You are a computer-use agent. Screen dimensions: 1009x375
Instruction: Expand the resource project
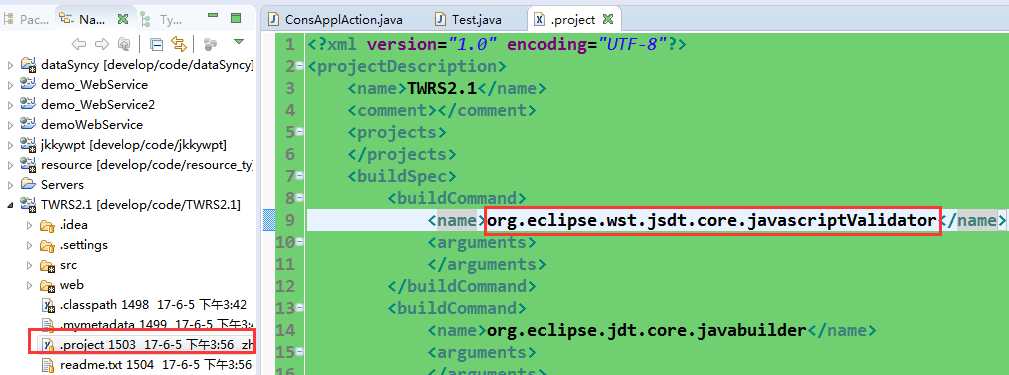pos(10,165)
